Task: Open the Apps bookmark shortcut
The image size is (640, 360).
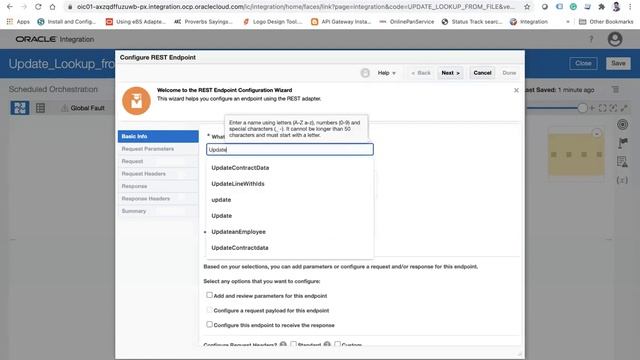Action: coord(18,22)
